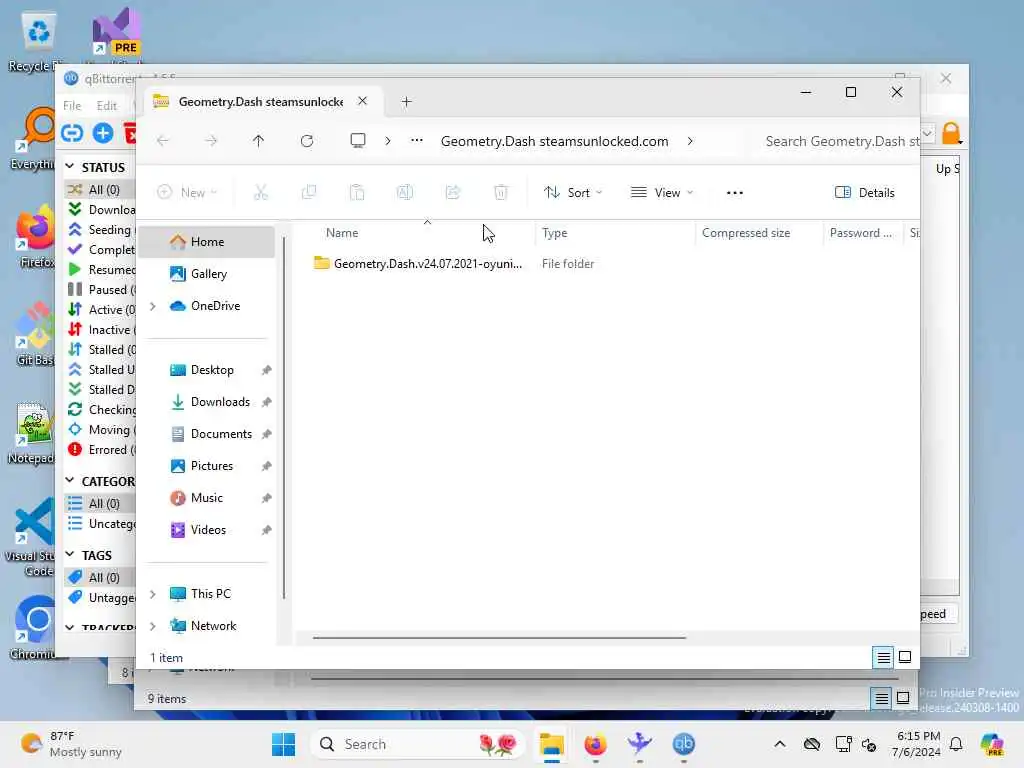The width and height of the screenshot is (1024, 768).
Task: Collapse the STATUS section in qBittorrent
Action: pyautogui.click(x=70, y=167)
